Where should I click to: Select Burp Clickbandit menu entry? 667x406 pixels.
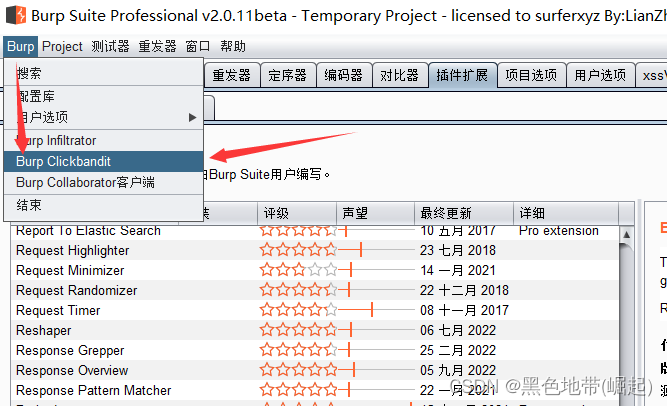click(63, 161)
